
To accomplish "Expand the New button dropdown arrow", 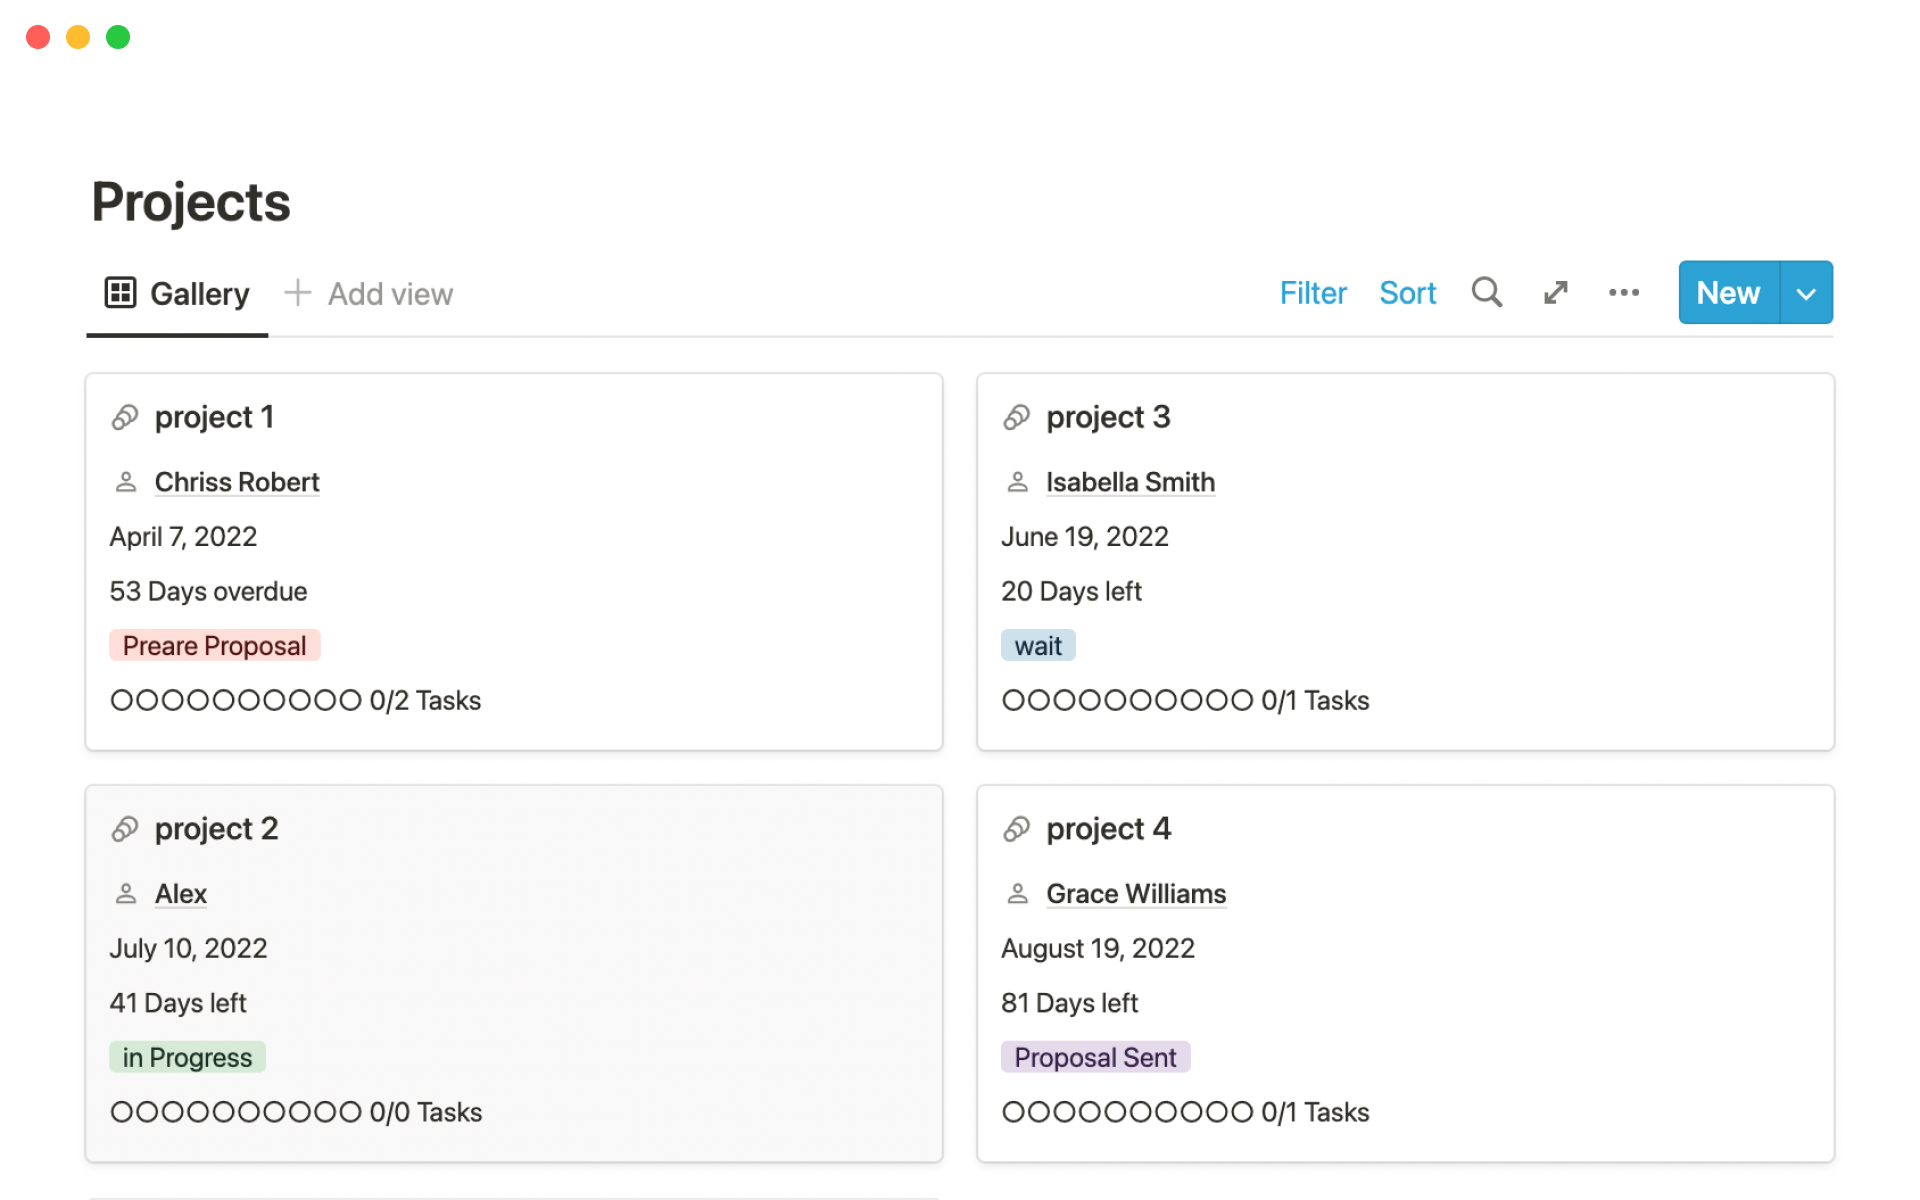I will [x=1806, y=293].
